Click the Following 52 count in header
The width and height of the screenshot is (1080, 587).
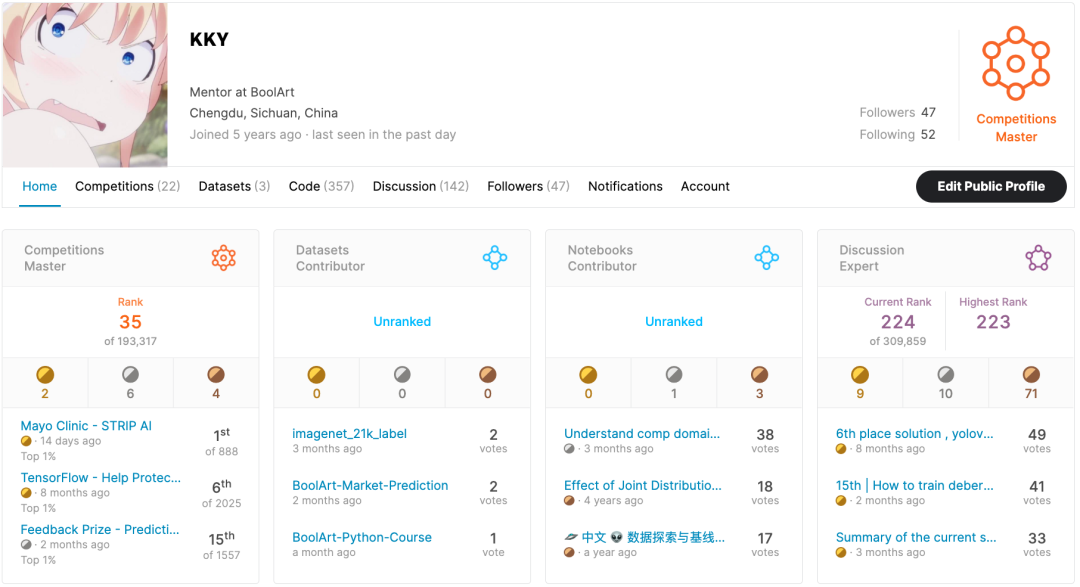pos(897,134)
